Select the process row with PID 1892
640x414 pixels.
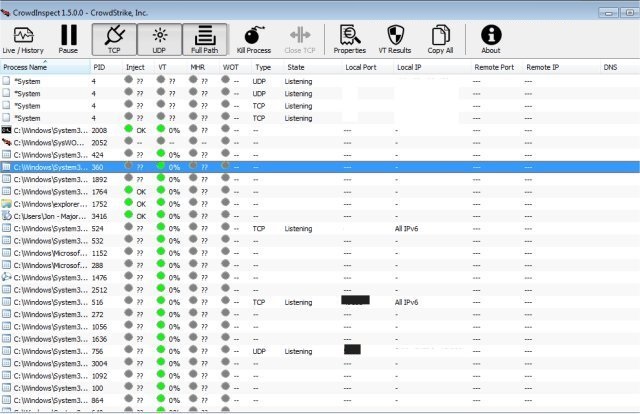pyautogui.click(x=320, y=179)
